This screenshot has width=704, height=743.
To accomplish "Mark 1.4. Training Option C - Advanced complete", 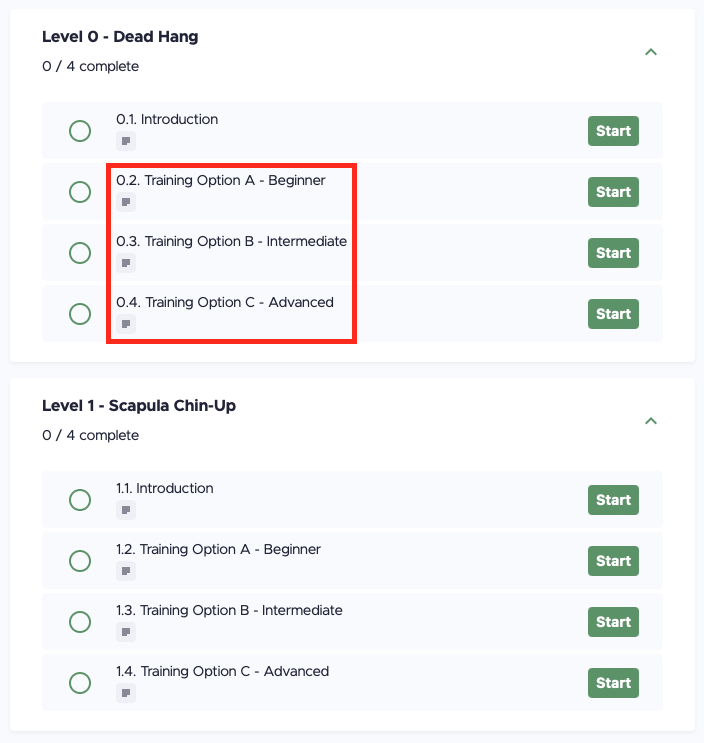I will 80,683.
